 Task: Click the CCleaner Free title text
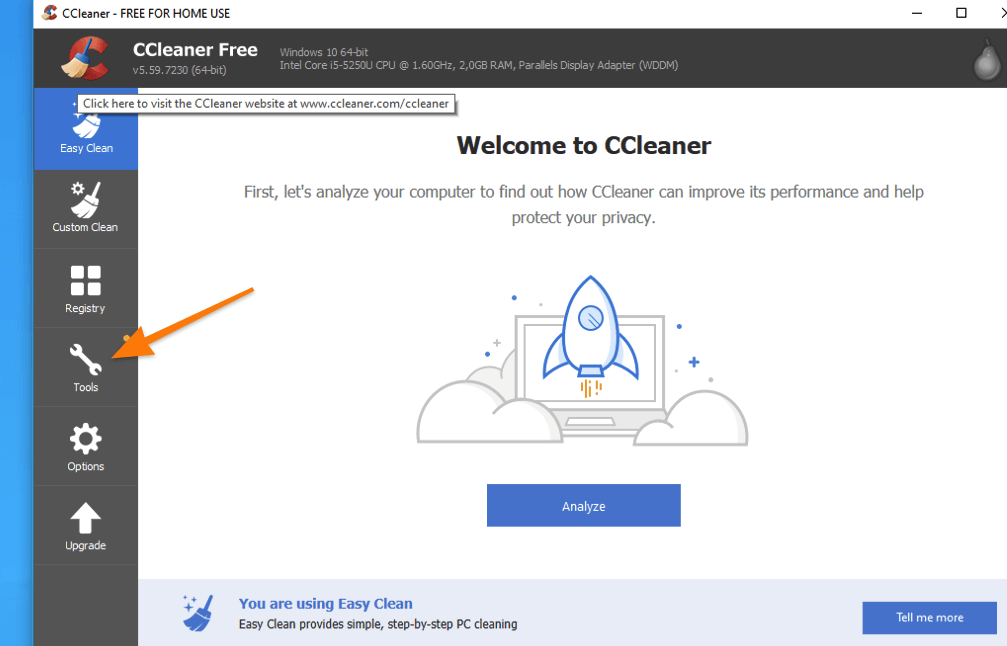point(195,49)
